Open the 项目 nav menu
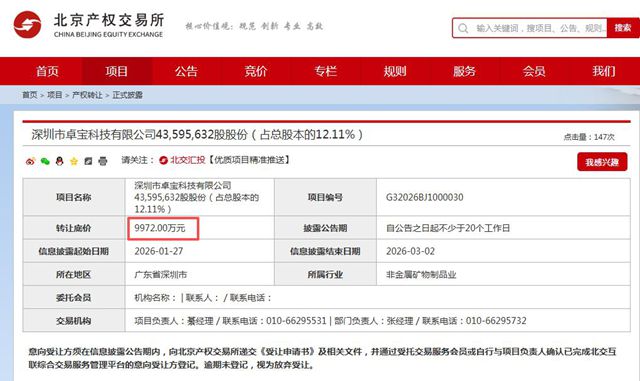 (x=117, y=71)
